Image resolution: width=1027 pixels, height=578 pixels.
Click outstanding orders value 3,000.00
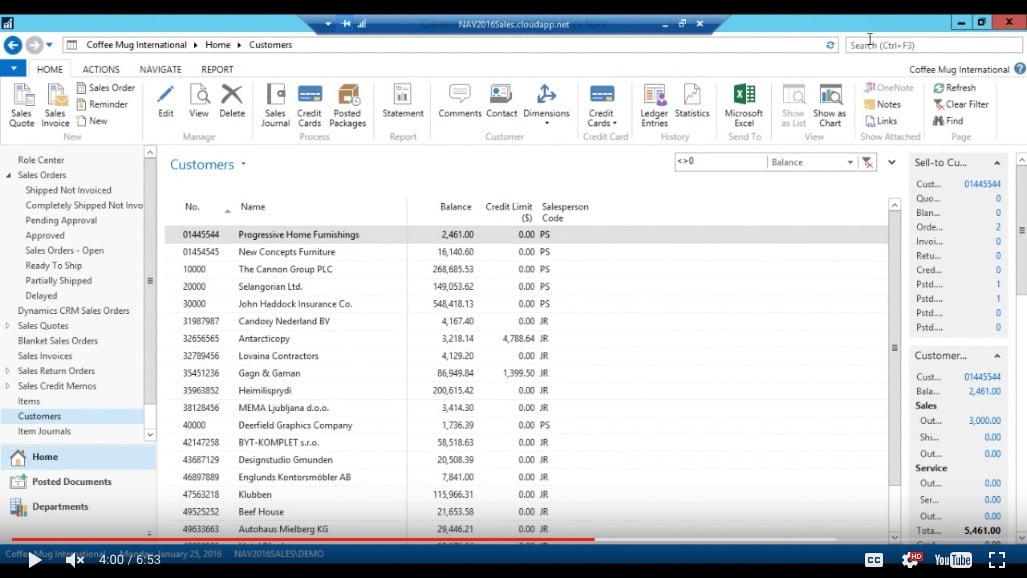click(984, 421)
